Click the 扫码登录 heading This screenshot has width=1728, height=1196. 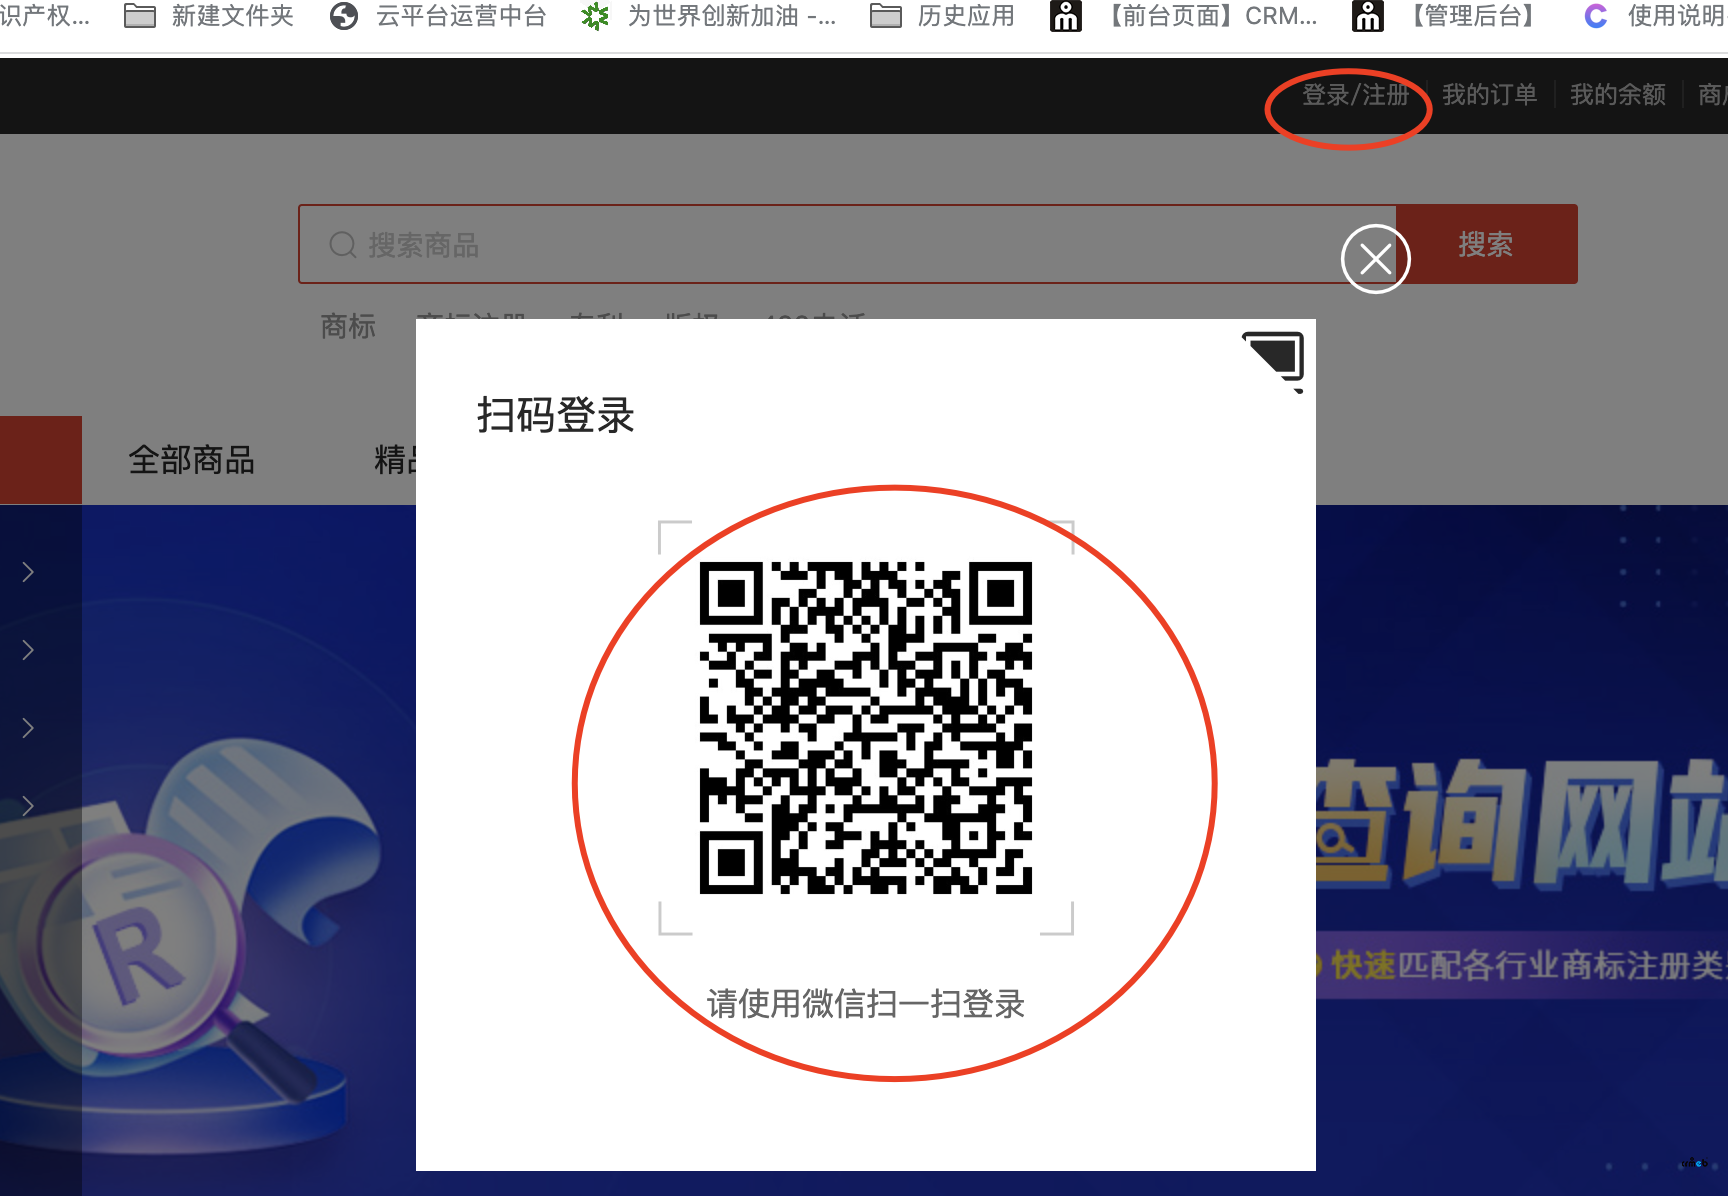pos(556,416)
